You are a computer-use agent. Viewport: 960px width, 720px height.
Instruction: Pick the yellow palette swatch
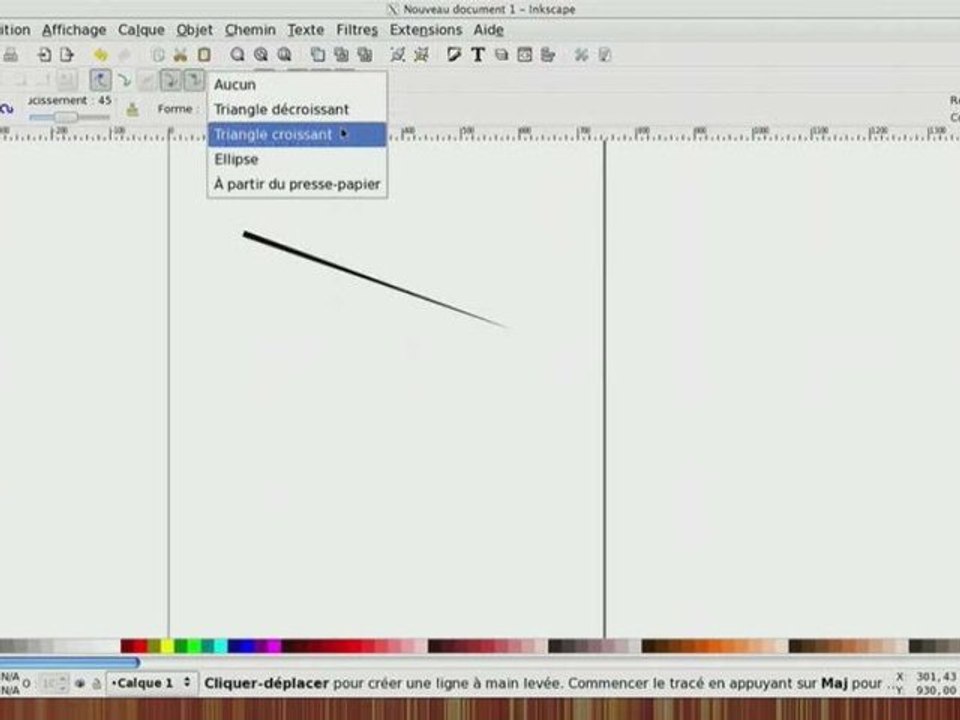pos(167,646)
